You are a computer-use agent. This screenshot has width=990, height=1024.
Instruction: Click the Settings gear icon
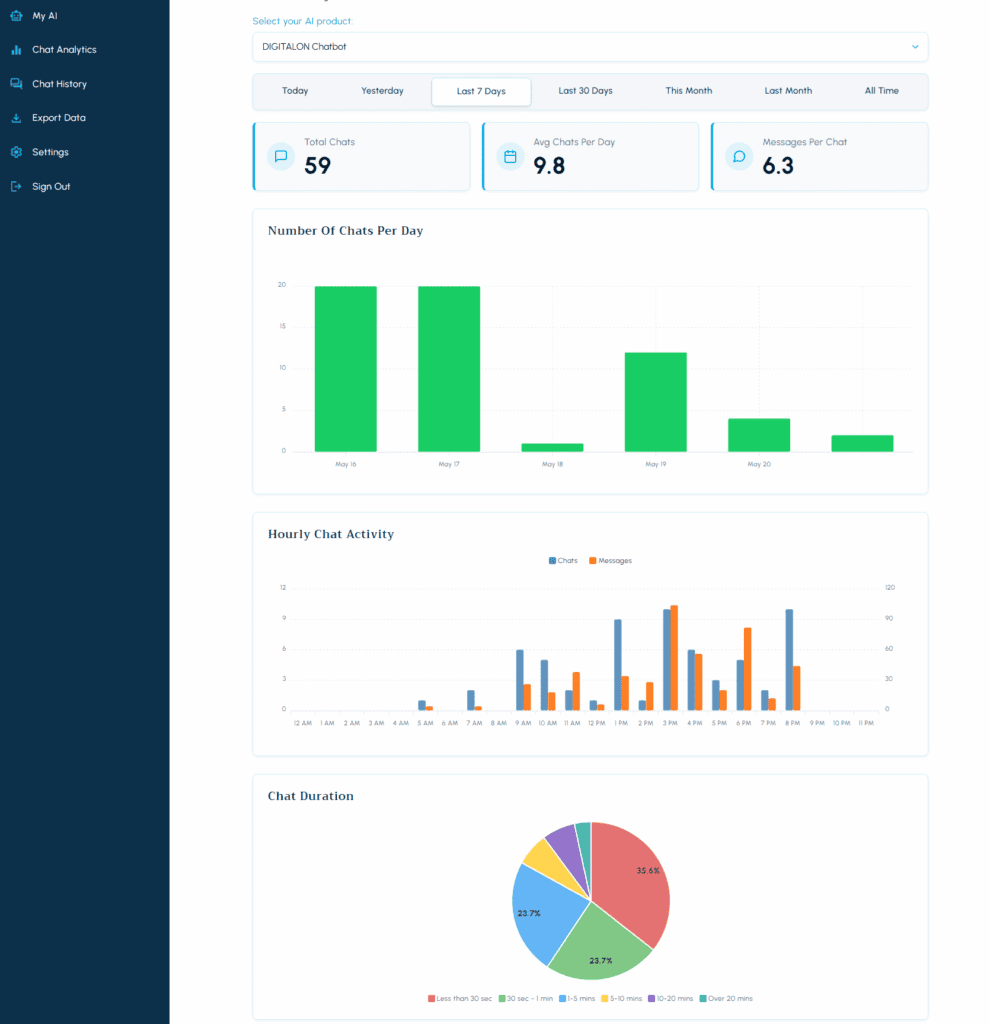[x=16, y=152]
